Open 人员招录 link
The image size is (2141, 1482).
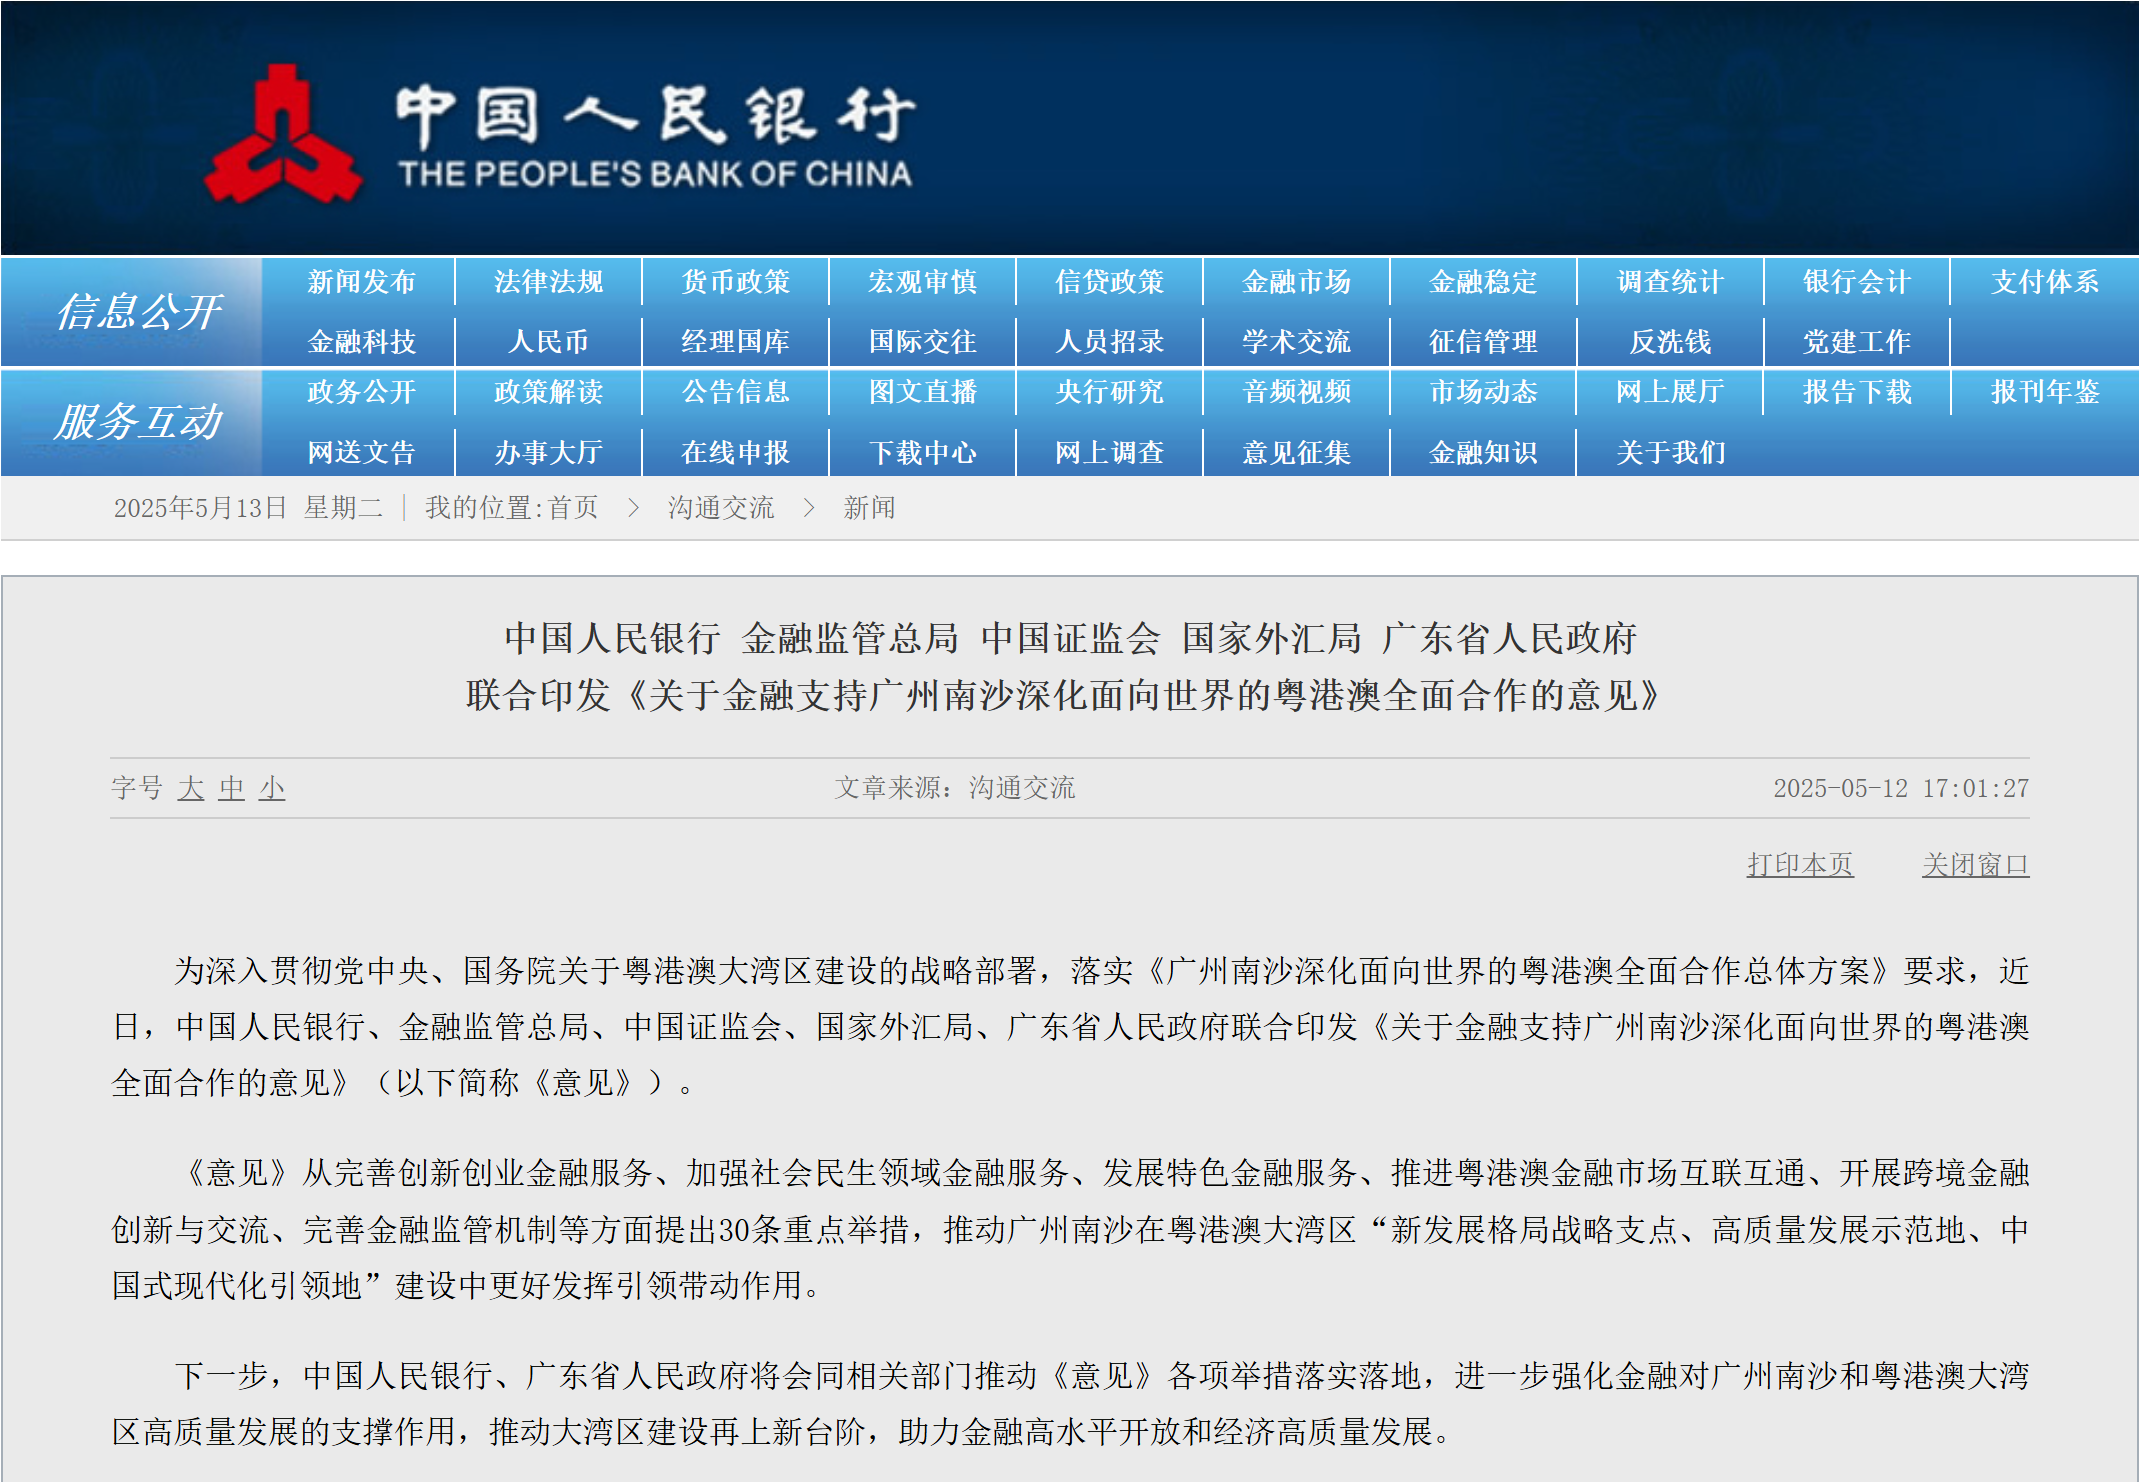pyautogui.click(x=1109, y=342)
